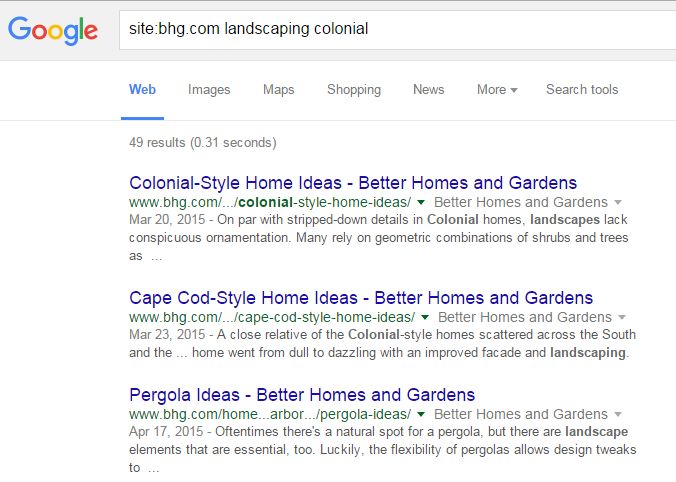Click gray arrow after third Better Homes and Gardens
This screenshot has width=676, height=482.
[x=618, y=414]
